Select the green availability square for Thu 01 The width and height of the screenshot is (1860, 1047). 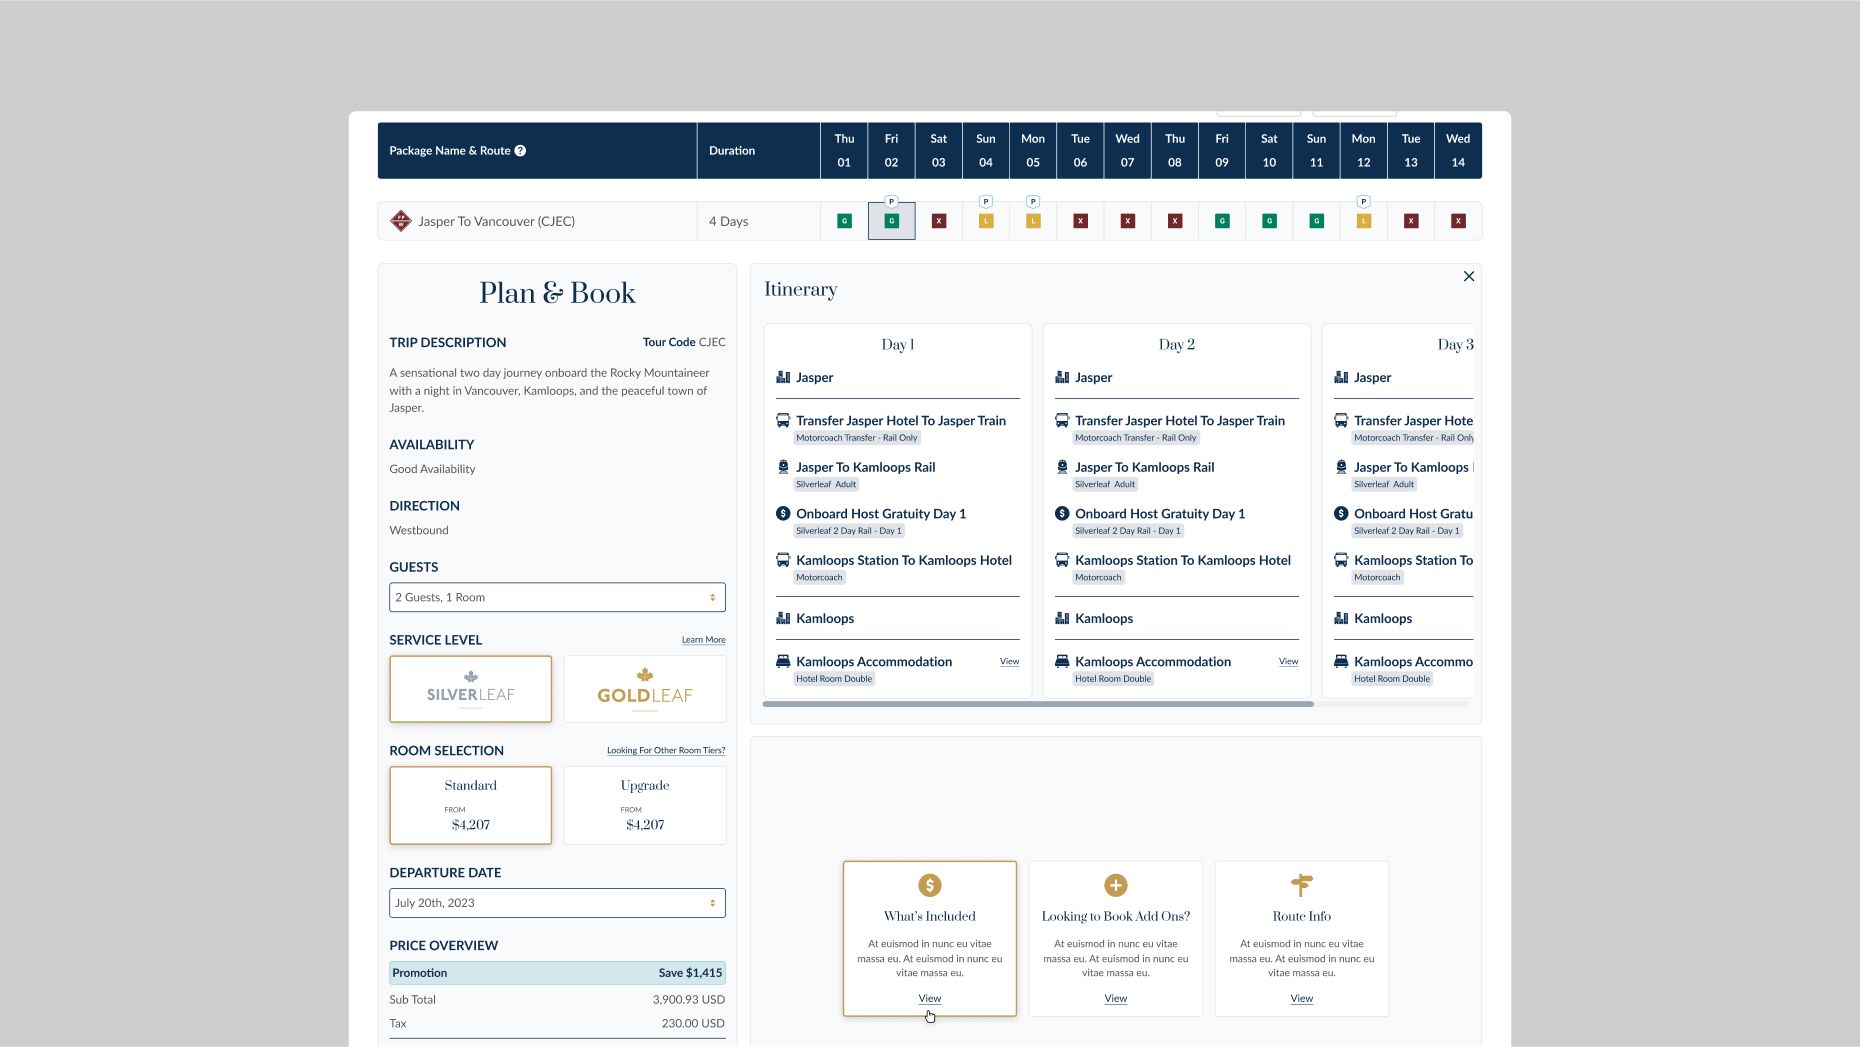(x=844, y=221)
